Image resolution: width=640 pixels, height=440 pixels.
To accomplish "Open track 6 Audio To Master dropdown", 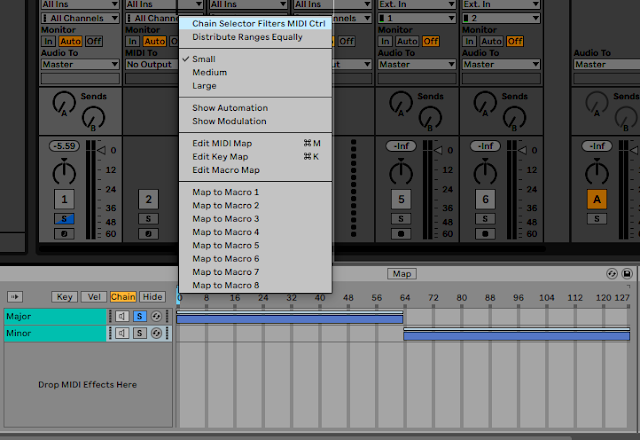I will 501,64.
